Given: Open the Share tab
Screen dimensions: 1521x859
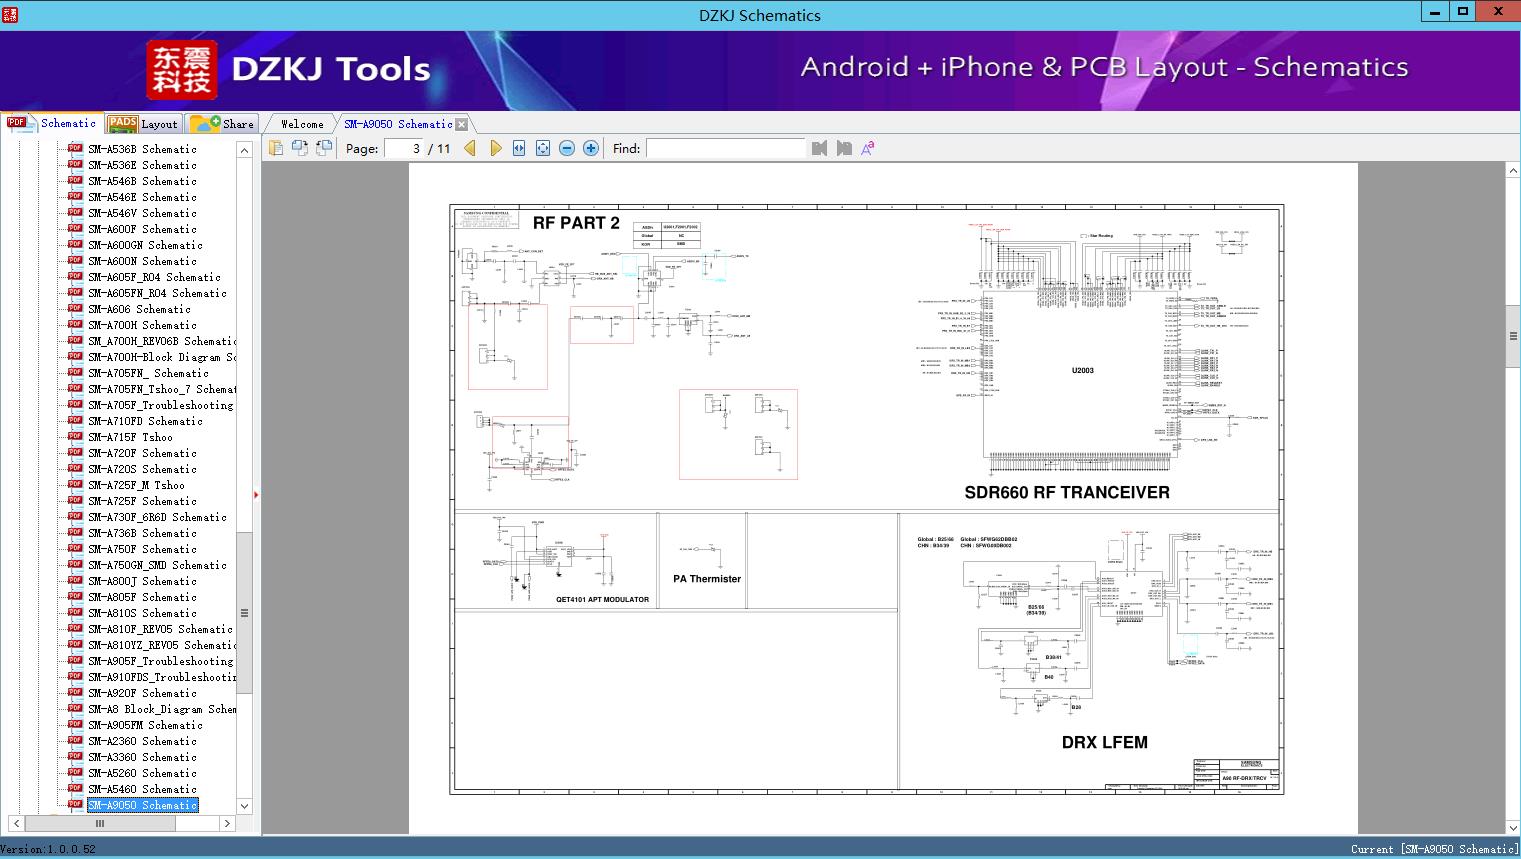Looking at the screenshot, I should (x=223, y=124).
